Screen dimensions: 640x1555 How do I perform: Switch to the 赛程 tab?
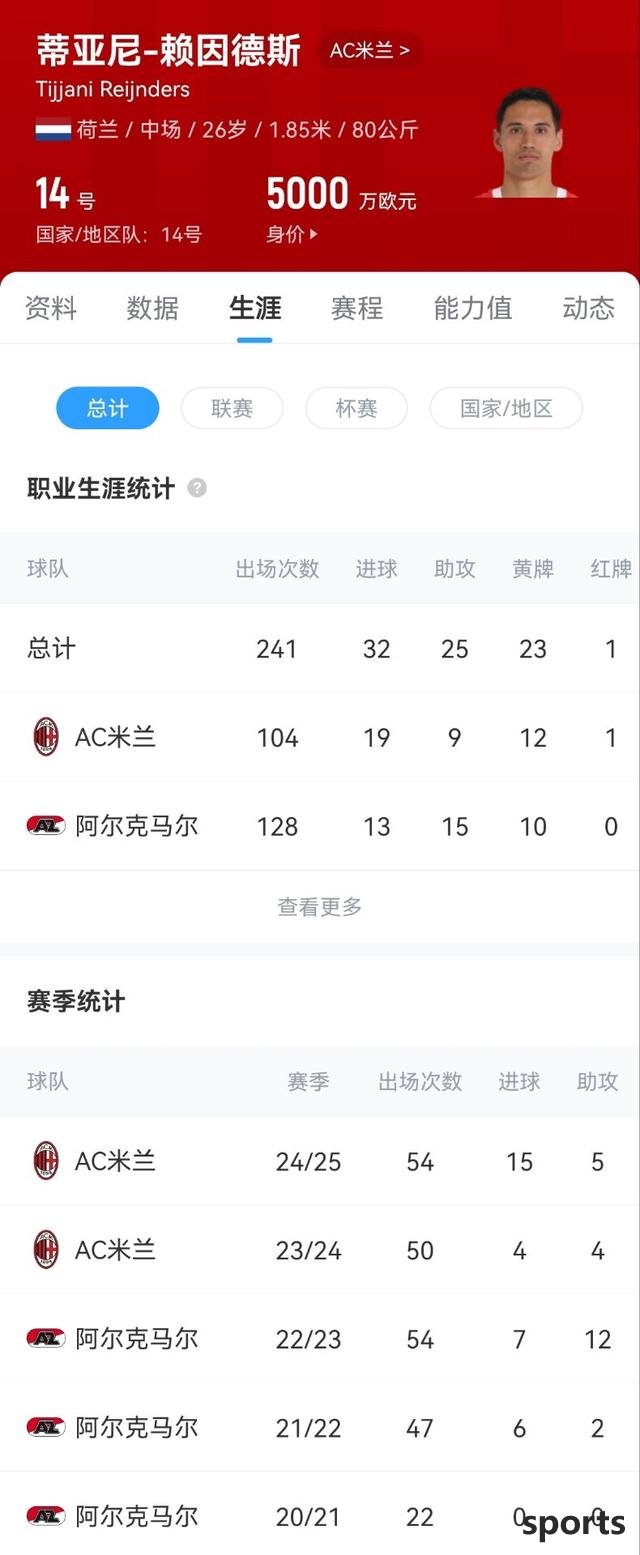pyautogui.click(x=357, y=308)
